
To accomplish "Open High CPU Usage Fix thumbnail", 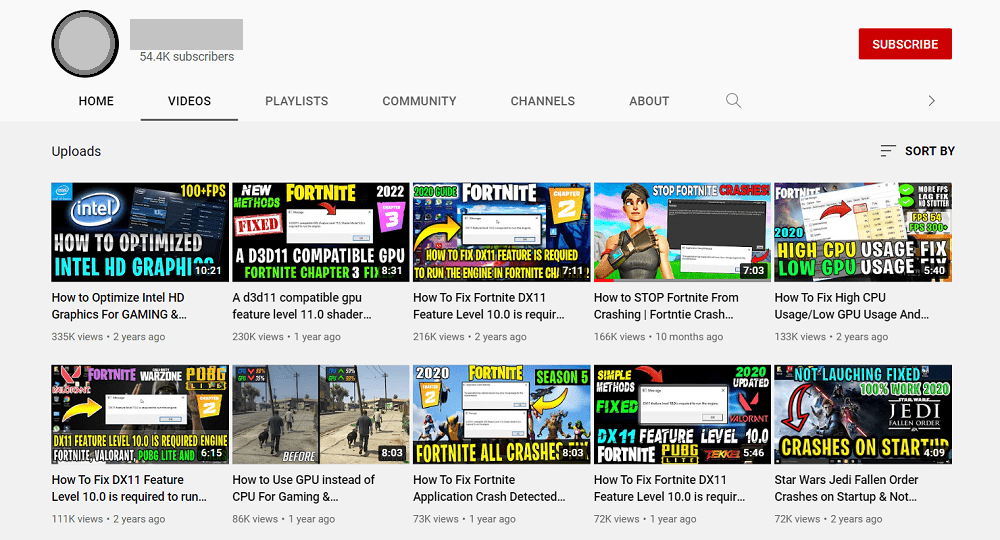I will (863, 232).
